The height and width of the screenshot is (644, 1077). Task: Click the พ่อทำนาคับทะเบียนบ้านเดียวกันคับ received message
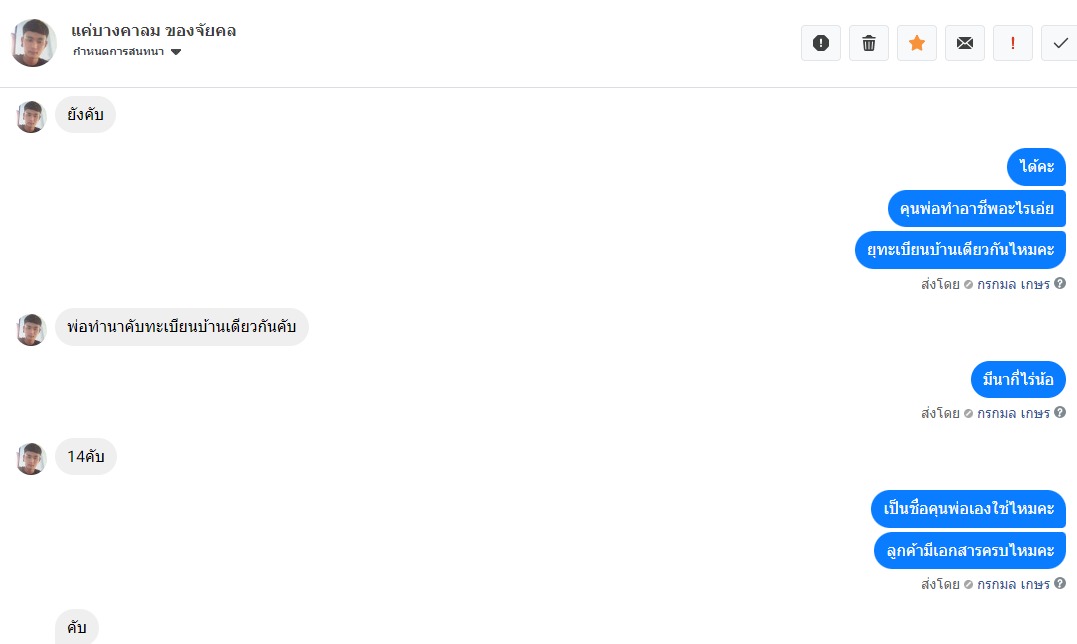[181, 328]
